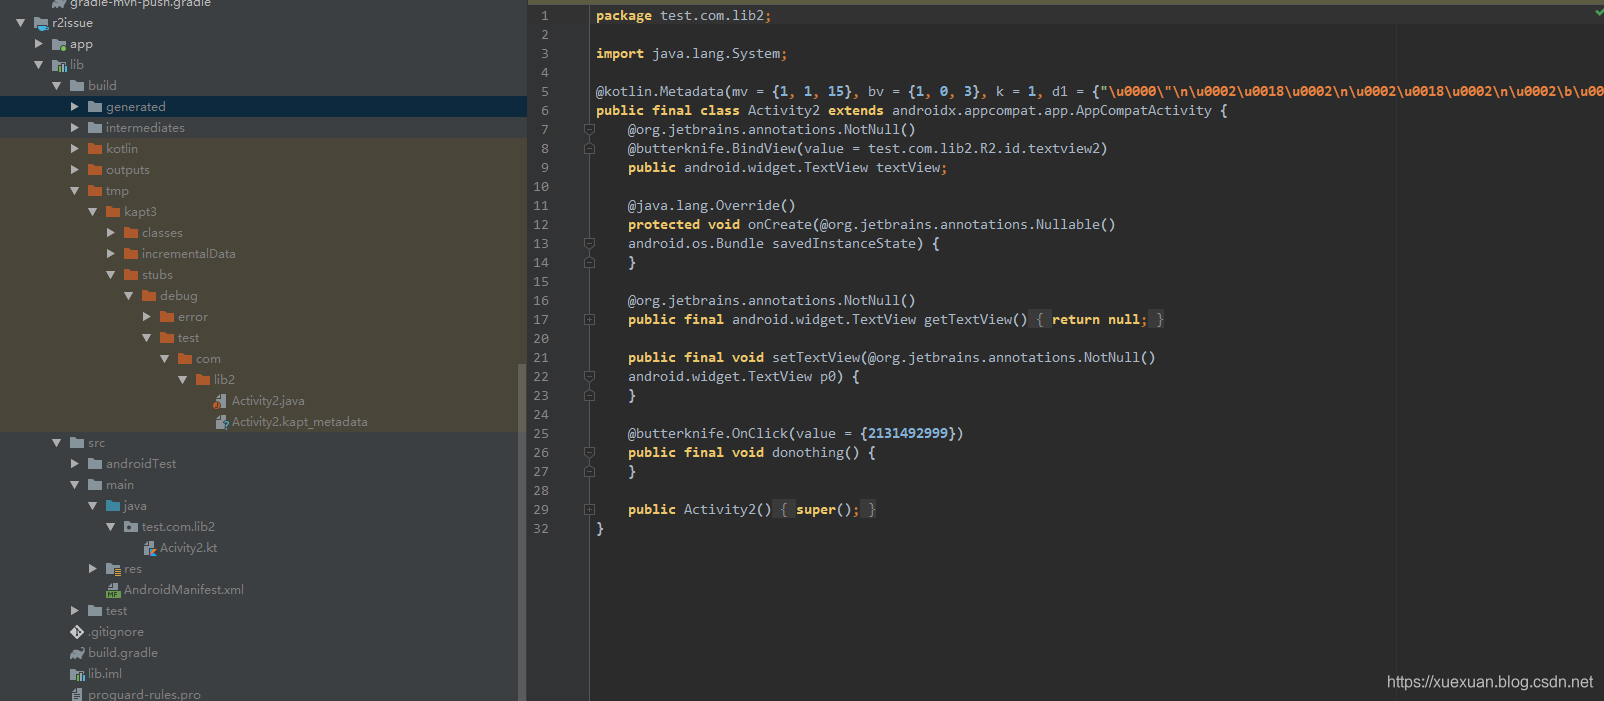
Task: Click the fold marker on line 13
Action: click(589, 244)
